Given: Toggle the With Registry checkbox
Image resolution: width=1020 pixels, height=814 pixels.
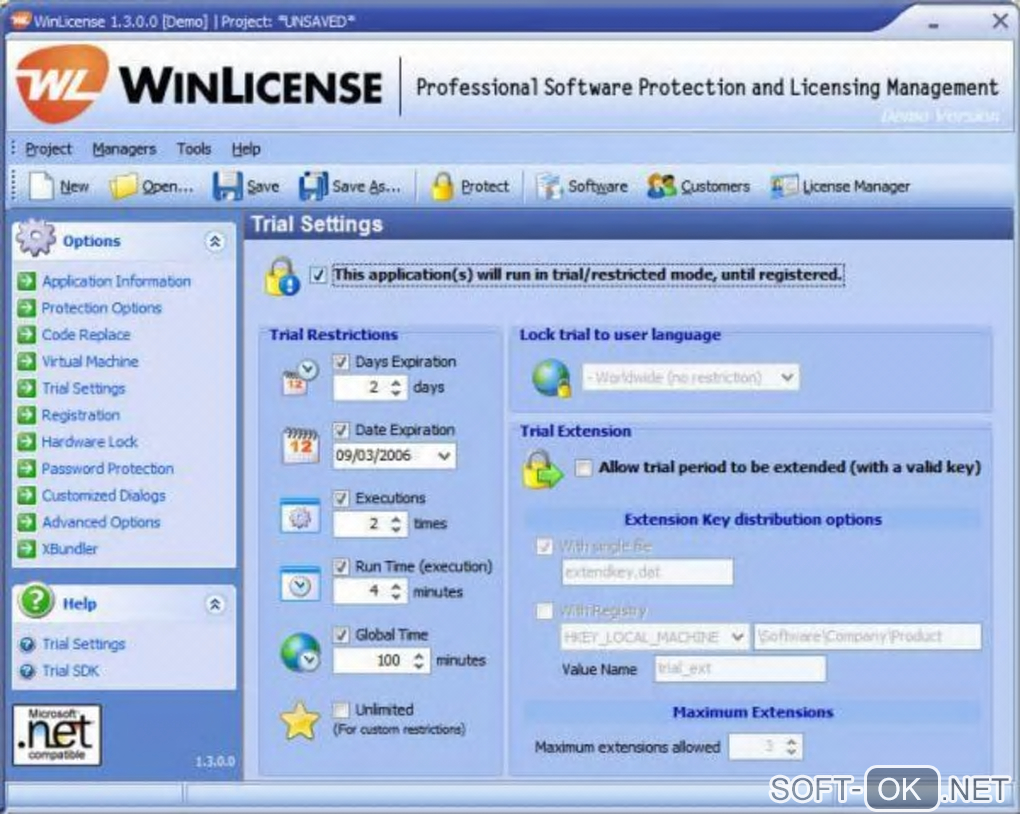Looking at the screenshot, I should tap(544, 610).
